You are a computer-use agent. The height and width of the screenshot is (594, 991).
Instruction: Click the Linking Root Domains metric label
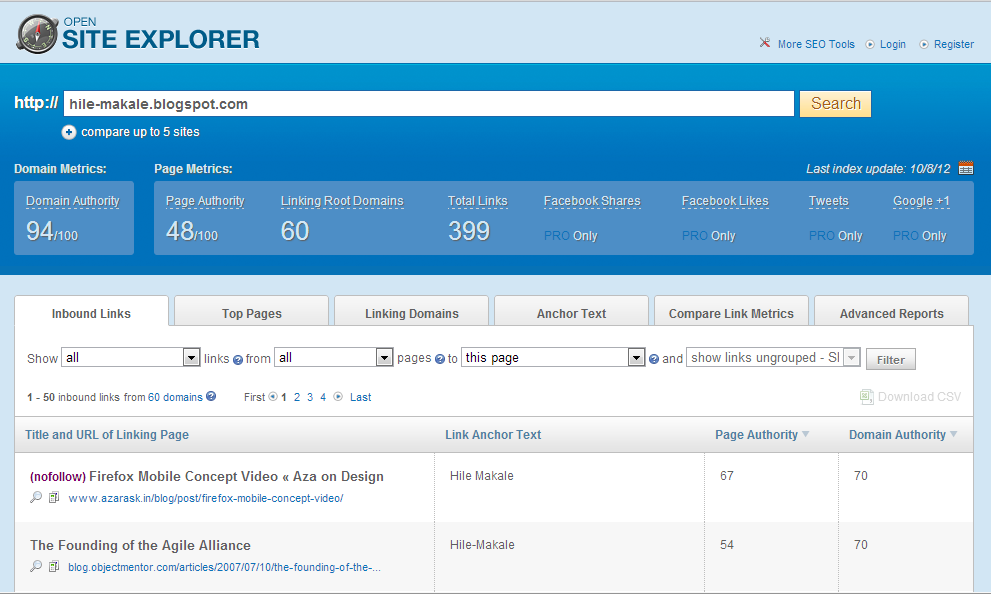(342, 201)
